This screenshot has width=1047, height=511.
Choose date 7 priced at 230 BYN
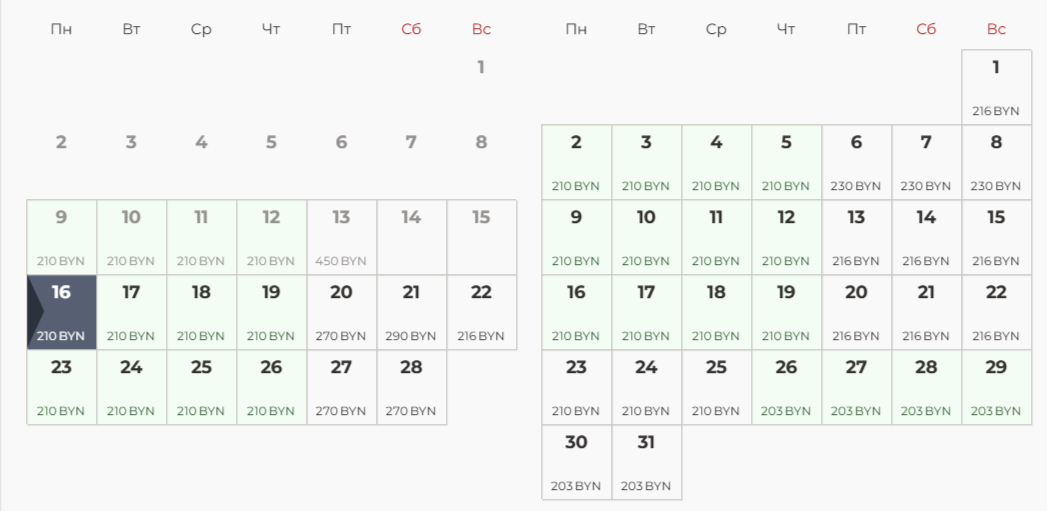(926, 162)
